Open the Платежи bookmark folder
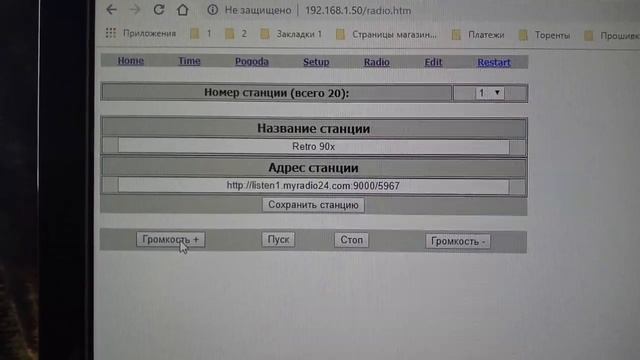The image size is (640, 360). click(x=478, y=35)
